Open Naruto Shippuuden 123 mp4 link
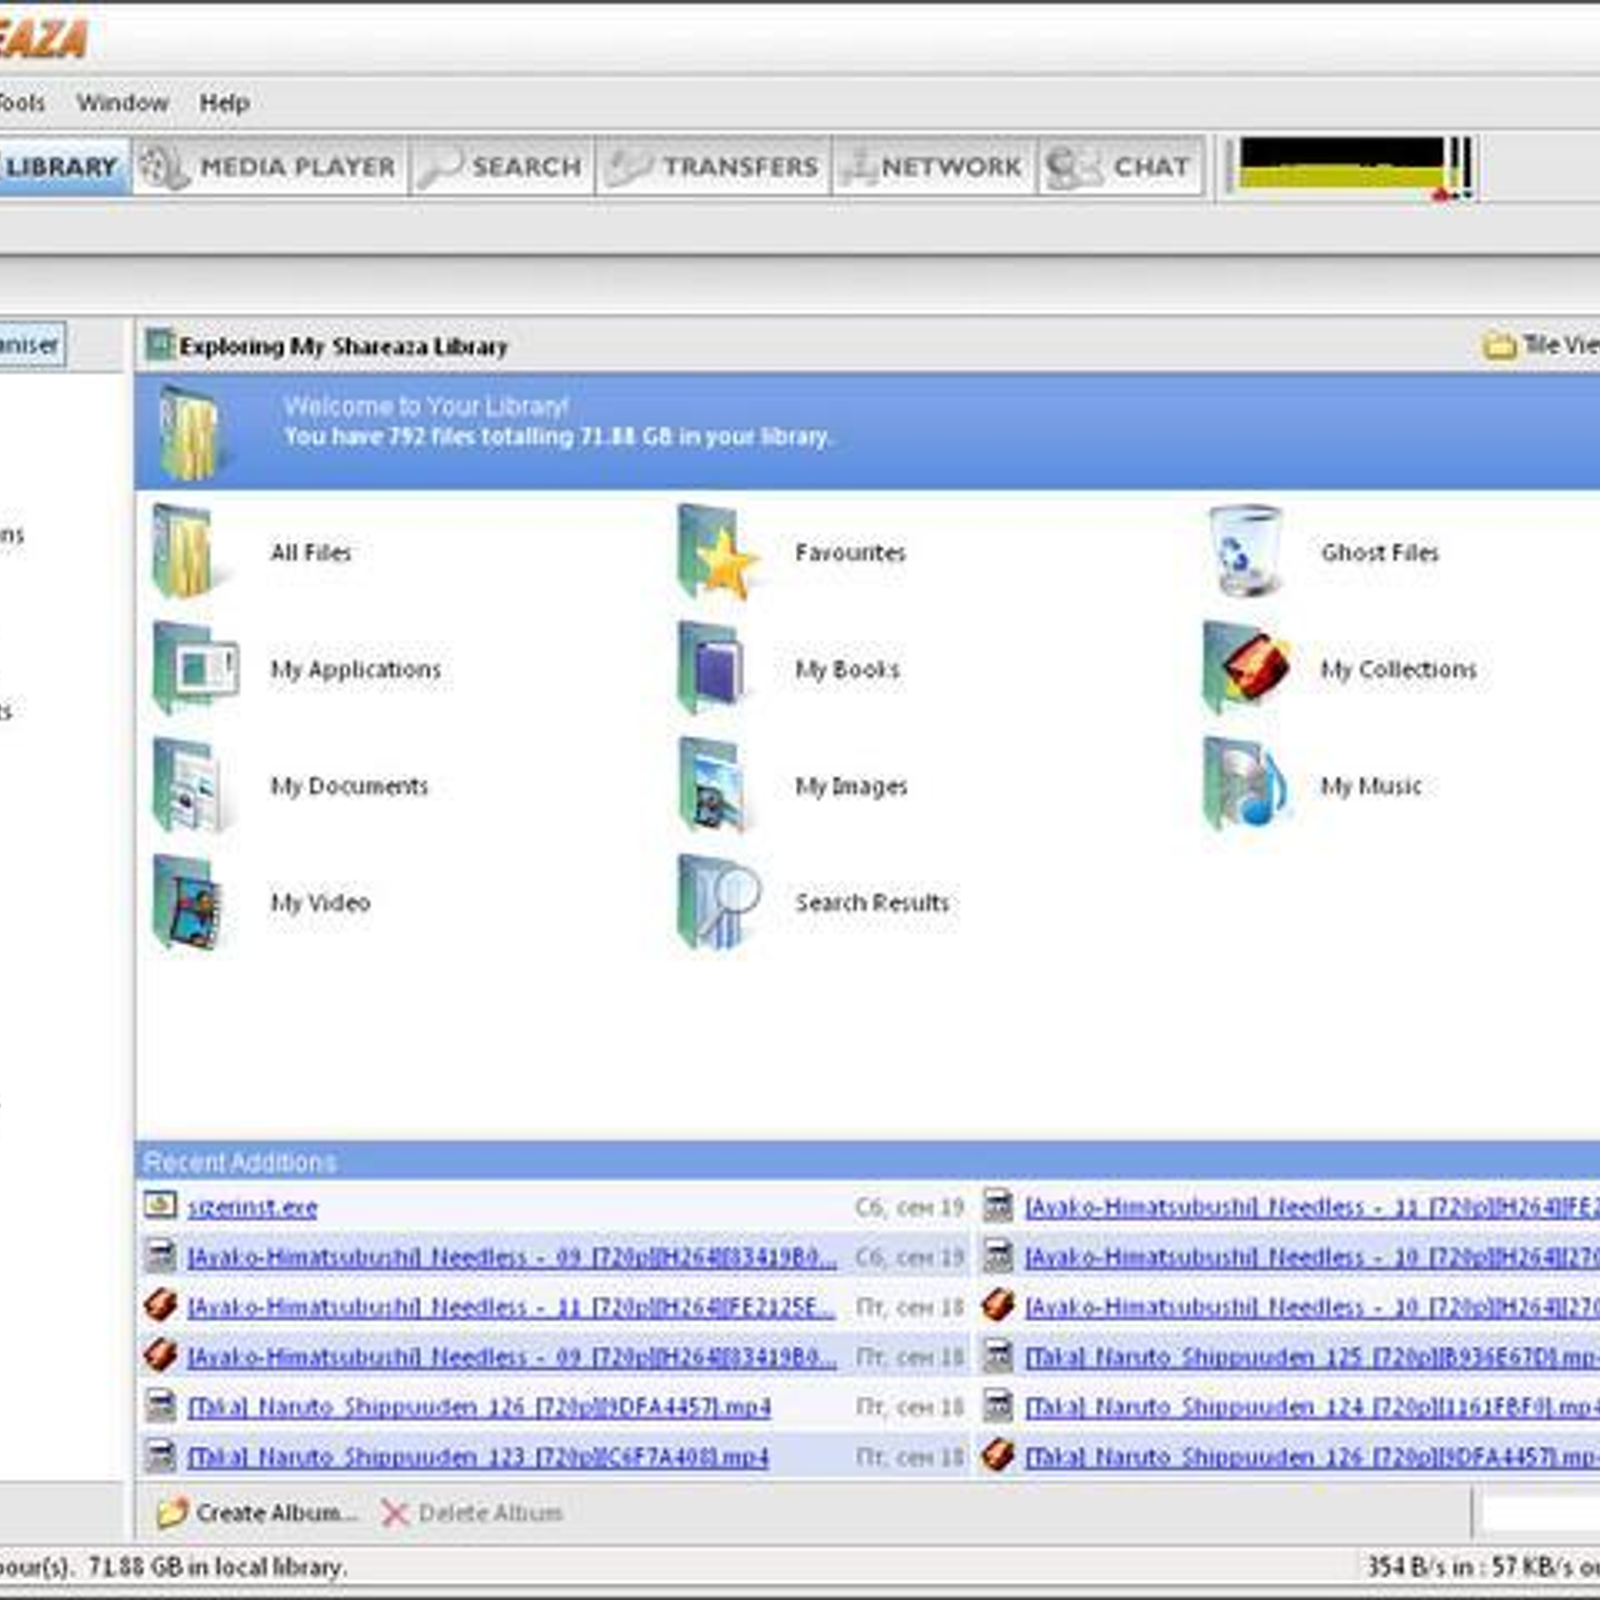This screenshot has width=1600, height=1600. (x=478, y=1457)
